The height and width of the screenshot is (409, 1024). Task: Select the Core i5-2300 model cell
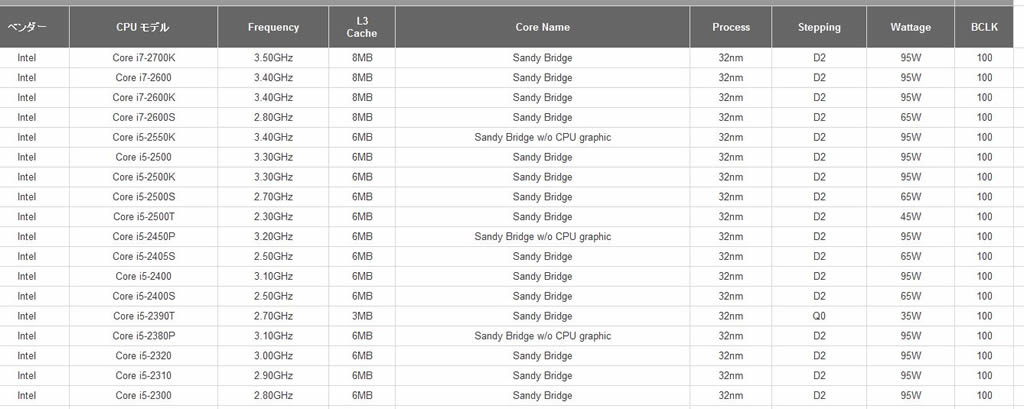tap(143, 395)
